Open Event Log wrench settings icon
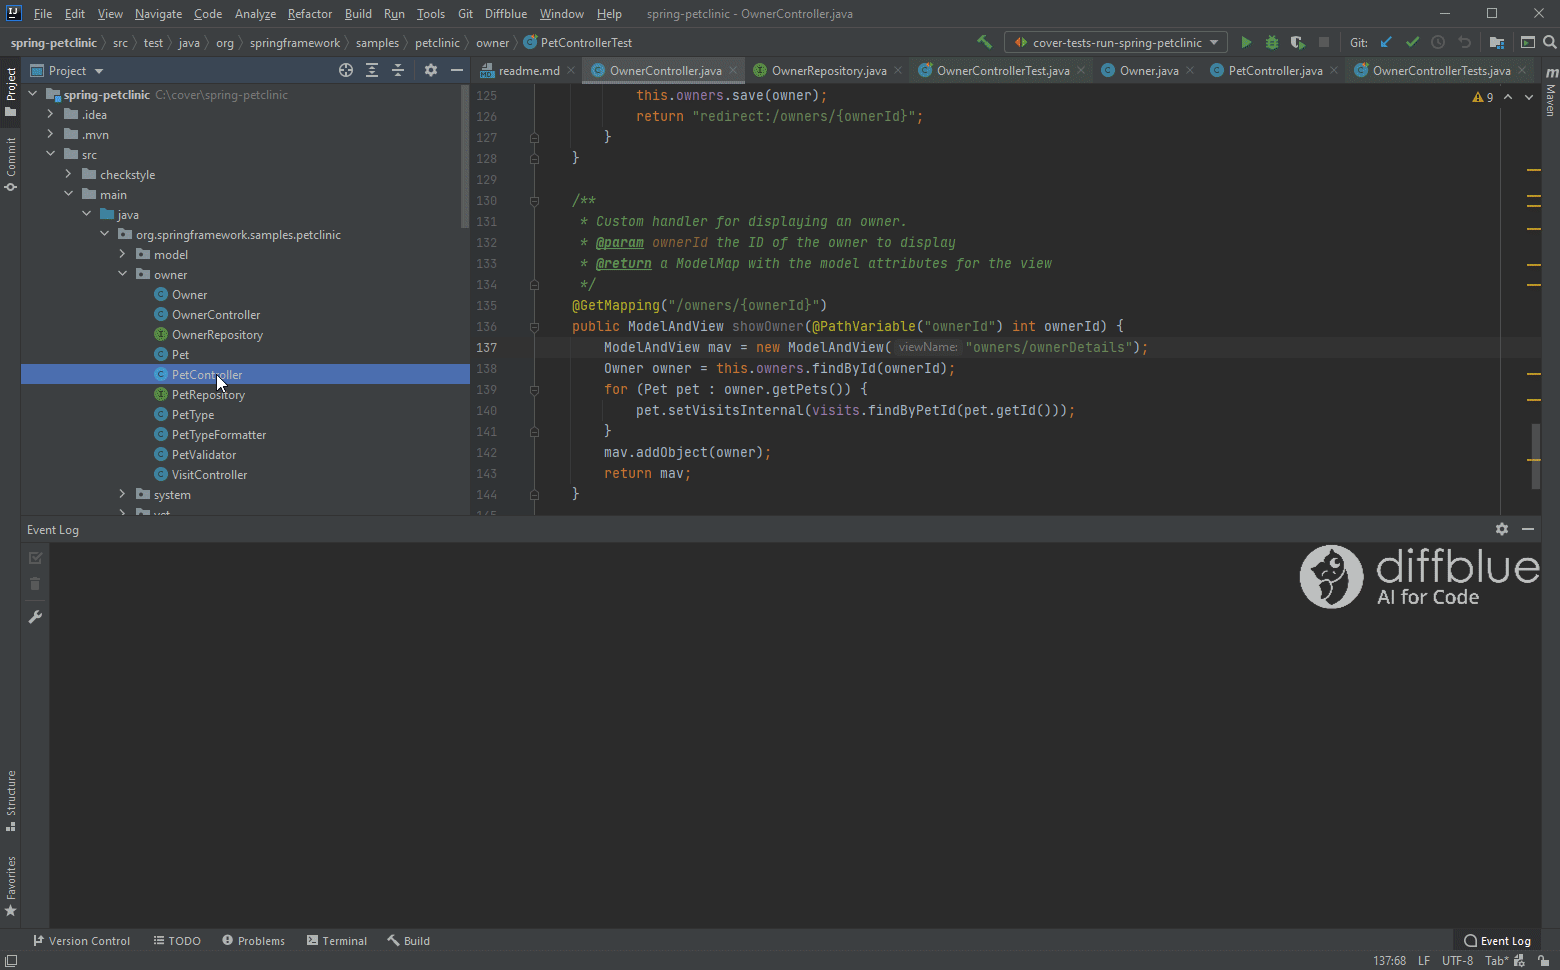This screenshot has height=970, width=1560. click(35, 617)
